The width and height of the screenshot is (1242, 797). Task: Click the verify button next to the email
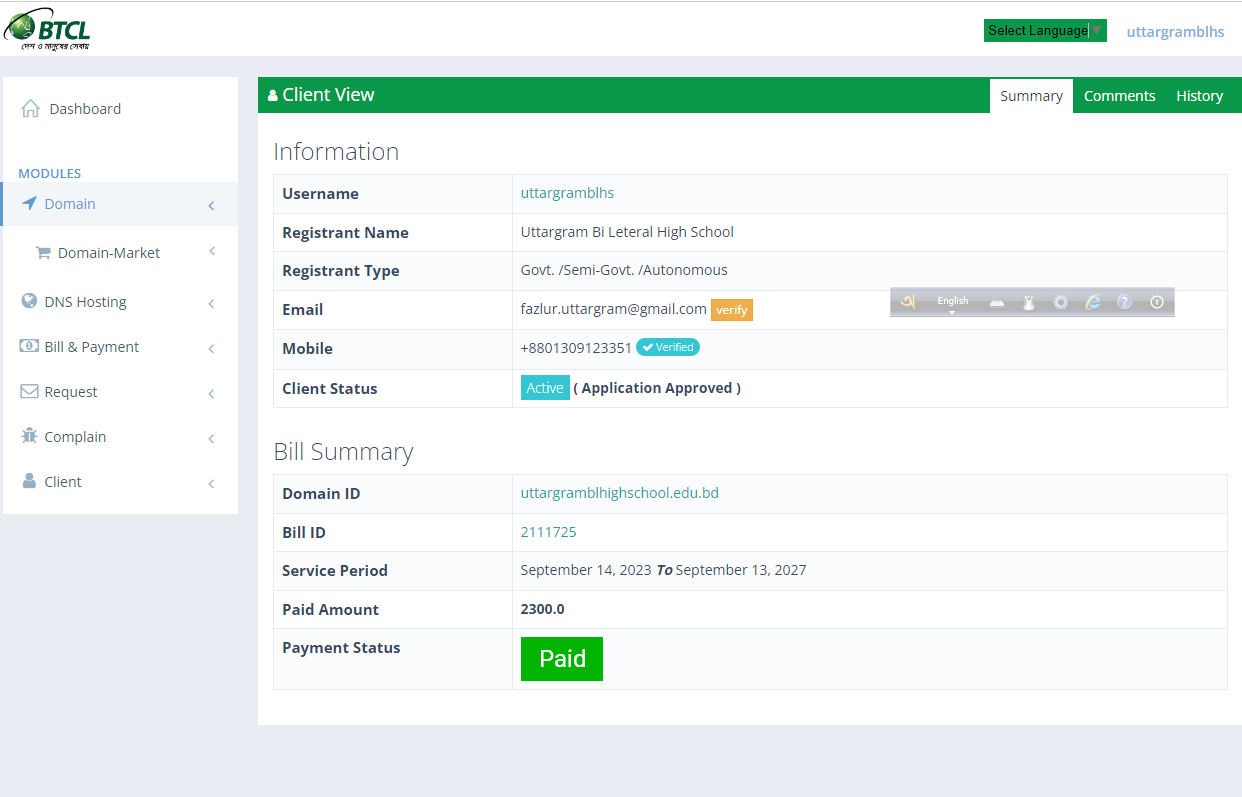pos(731,310)
